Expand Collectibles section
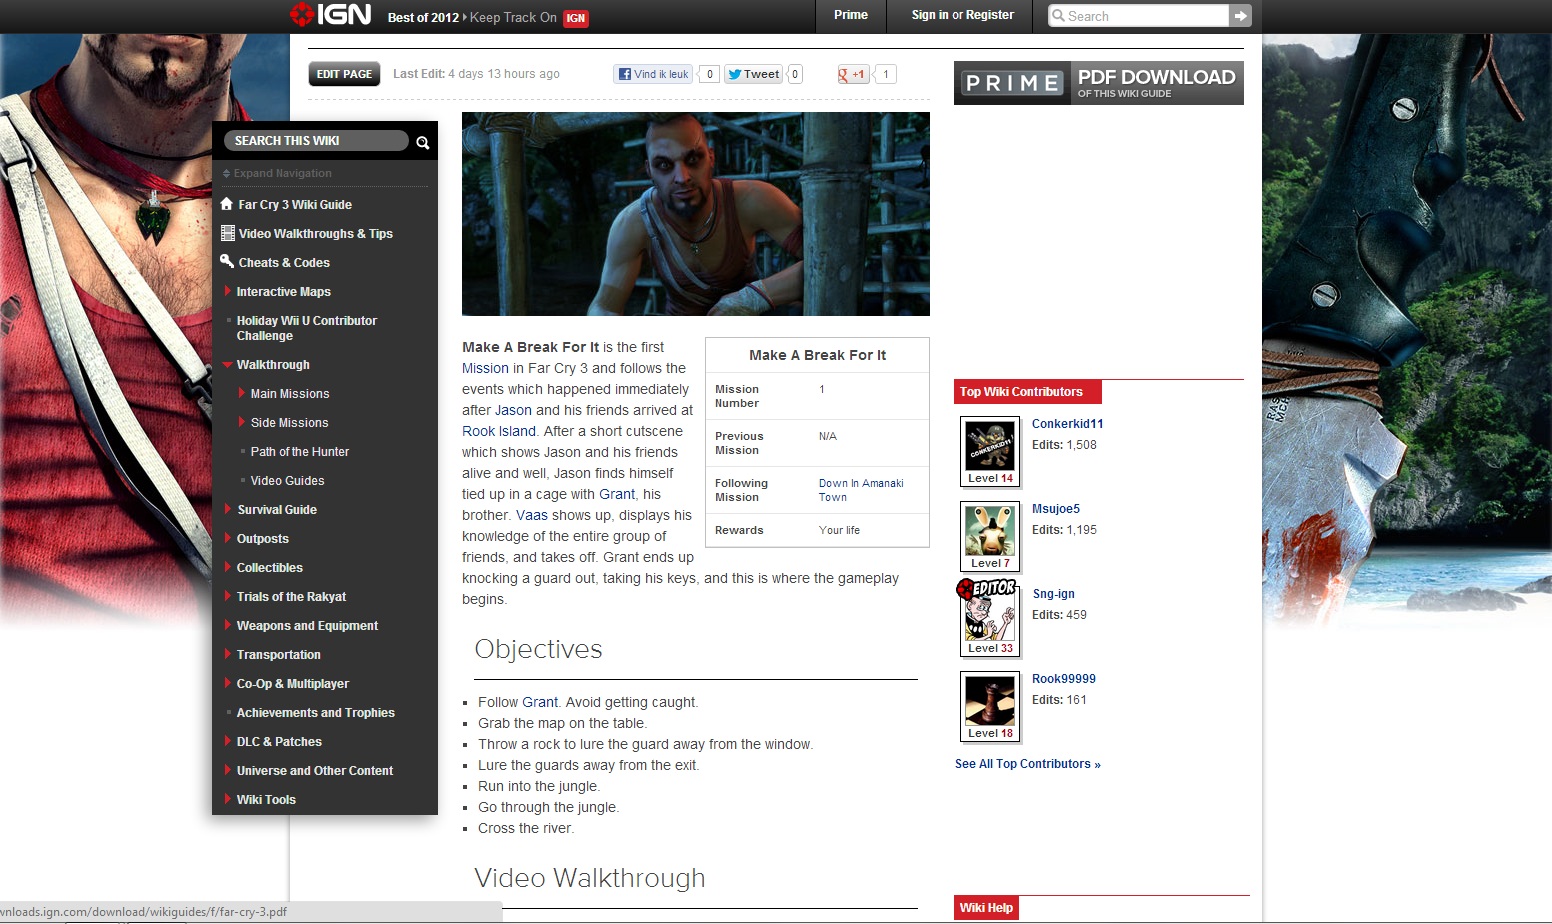The height and width of the screenshot is (924, 1552). point(228,567)
